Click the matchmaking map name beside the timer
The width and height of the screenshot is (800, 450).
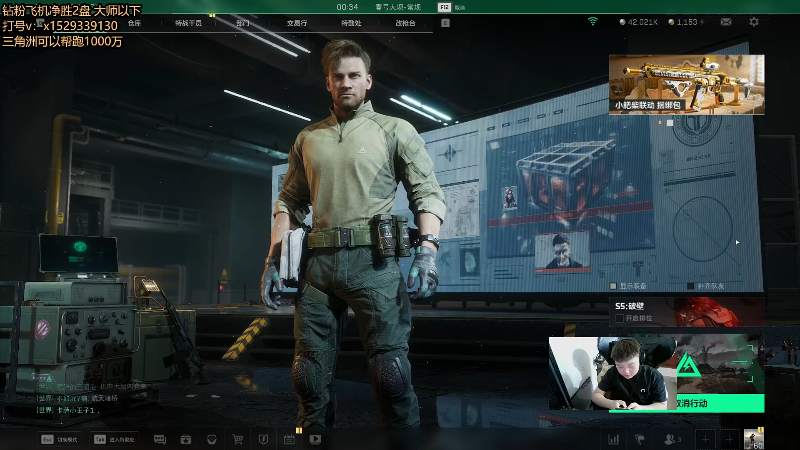coord(398,7)
